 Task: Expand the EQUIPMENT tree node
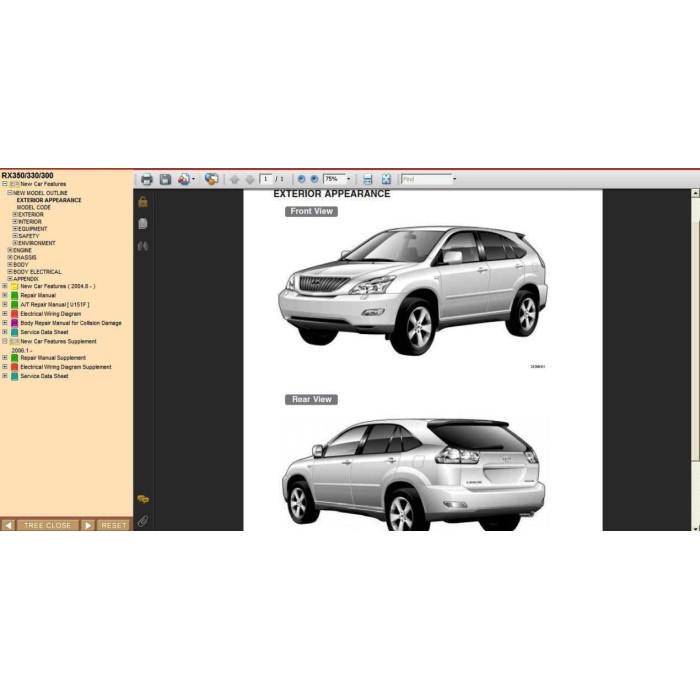pyautogui.click(x=15, y=229)
